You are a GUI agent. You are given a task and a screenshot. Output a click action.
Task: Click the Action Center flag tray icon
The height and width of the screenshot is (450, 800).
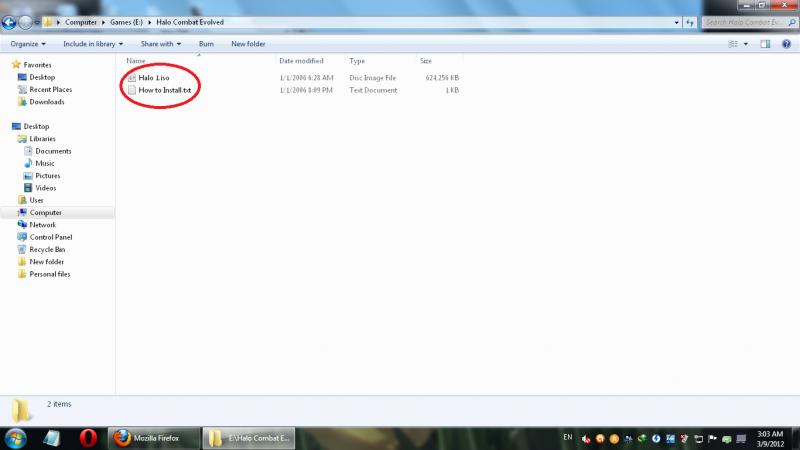[x=713, y=439]
